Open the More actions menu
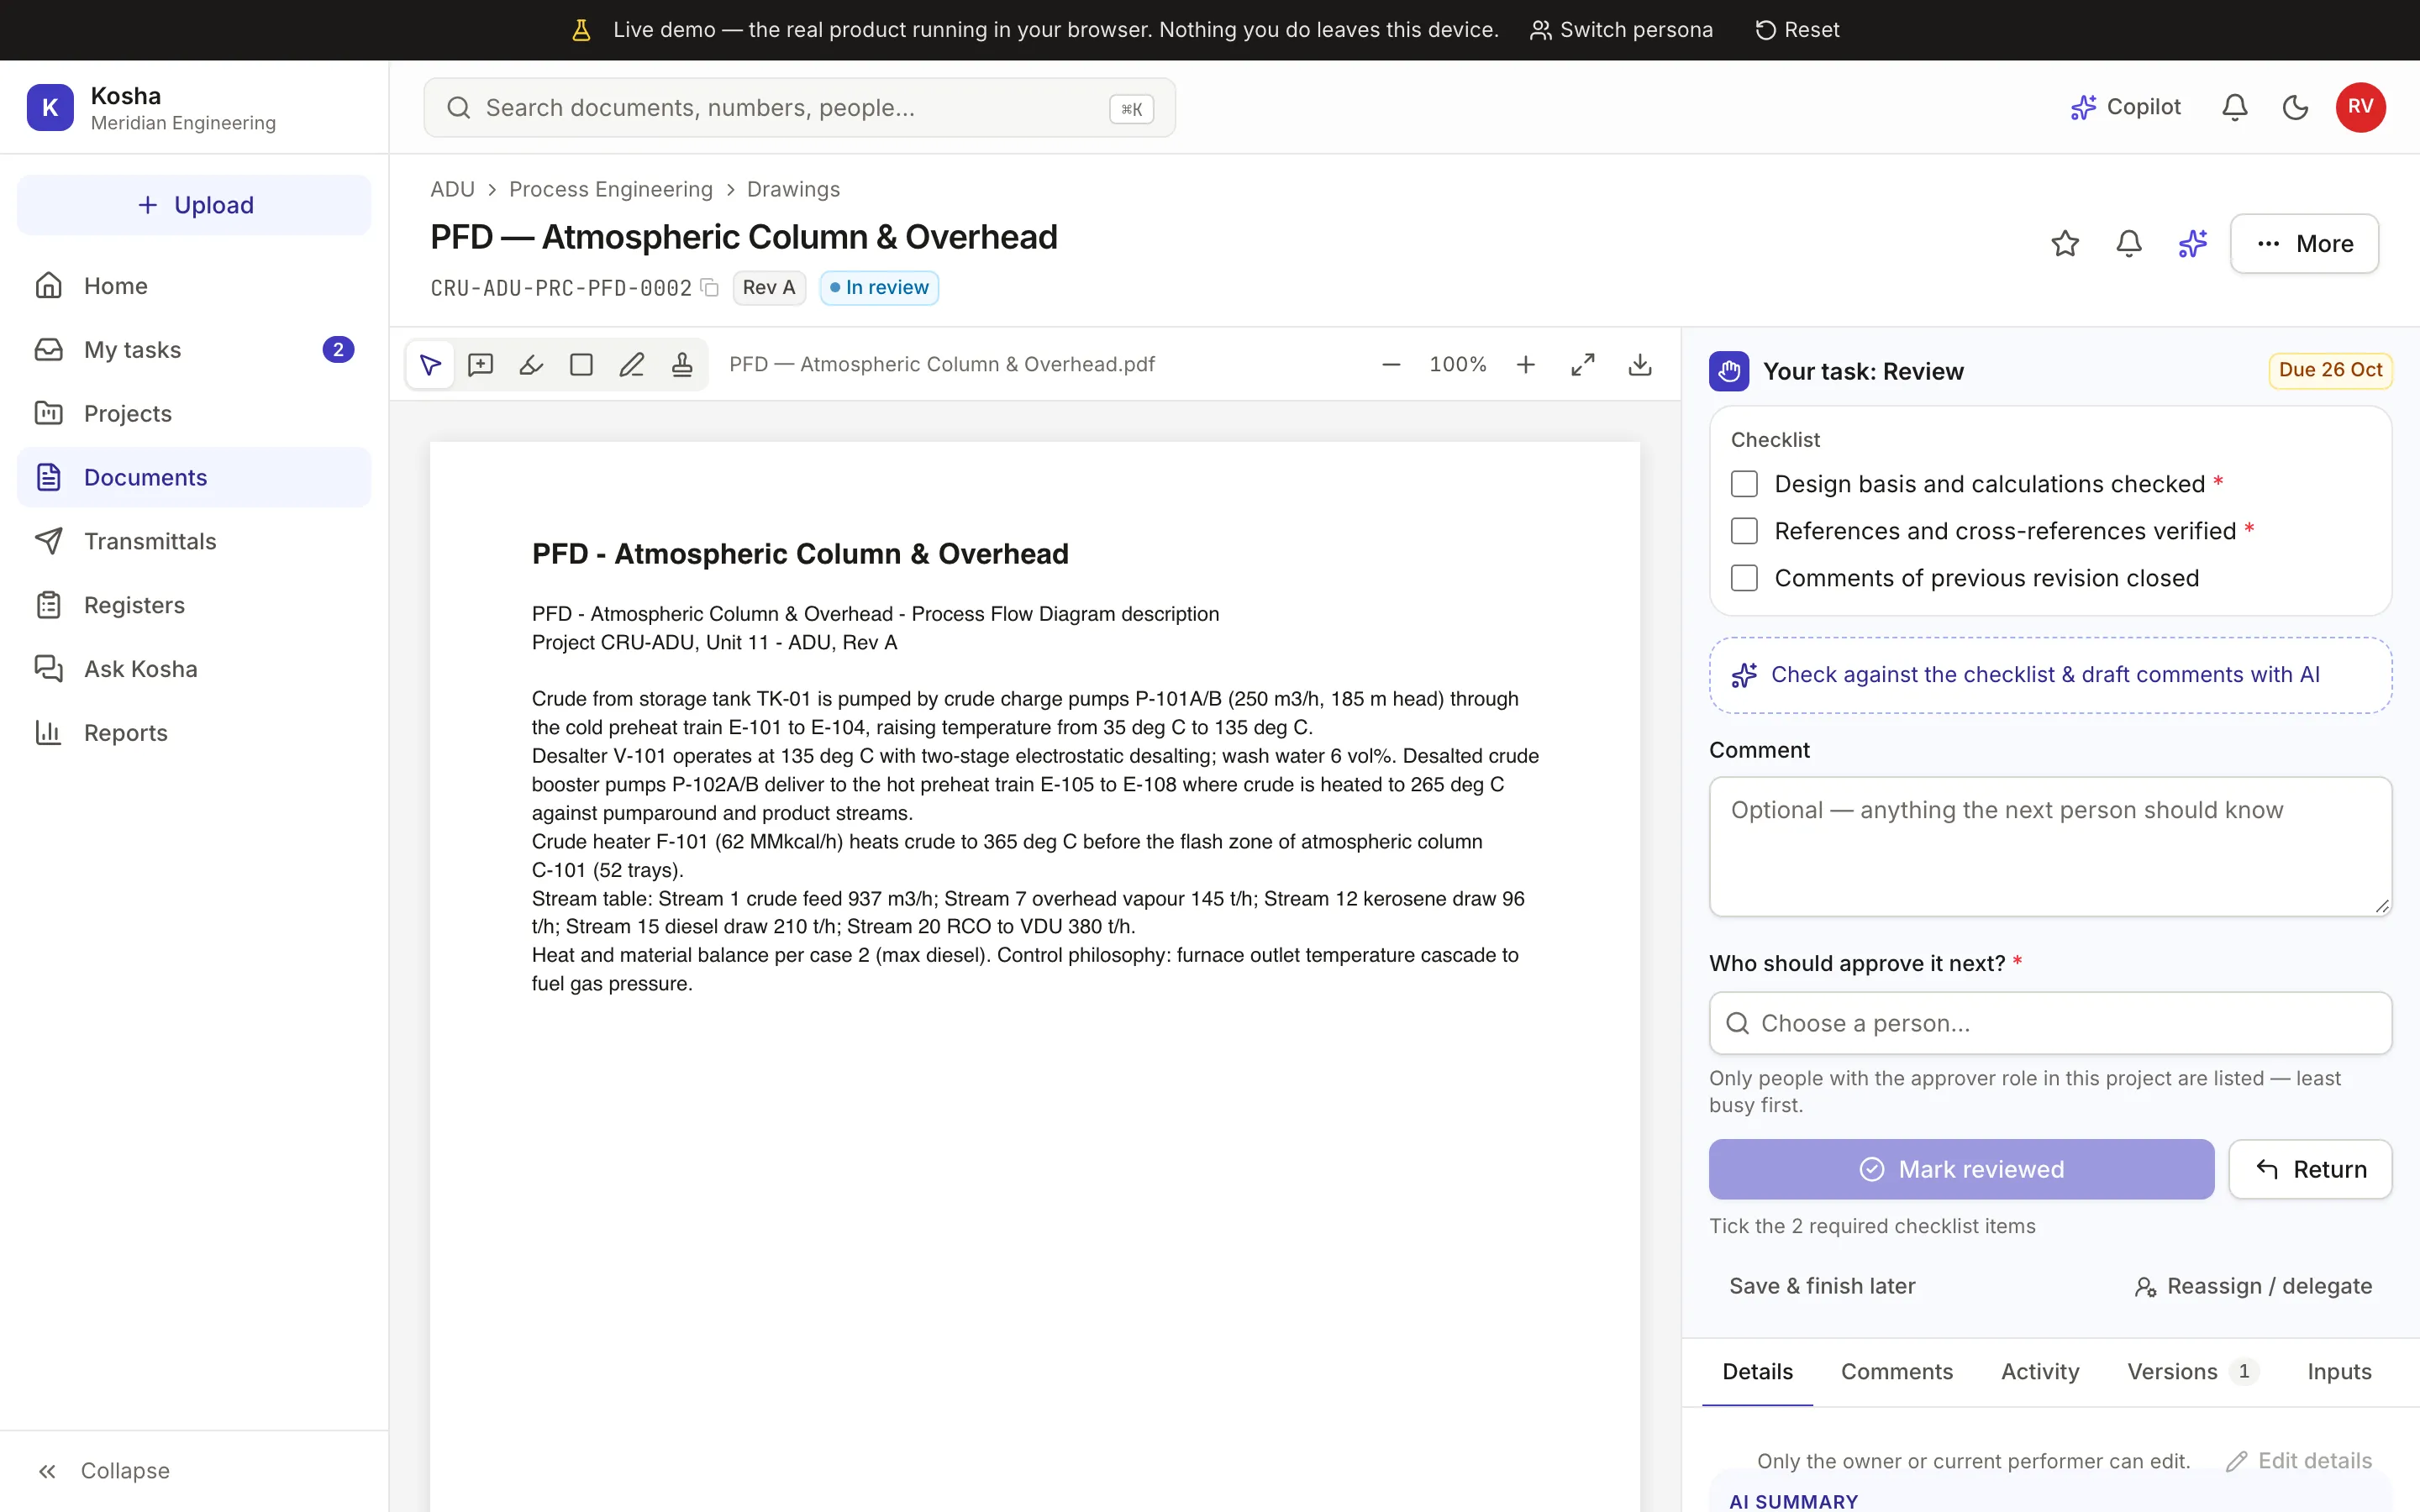2420x1512 pixels. point(2304,244)
